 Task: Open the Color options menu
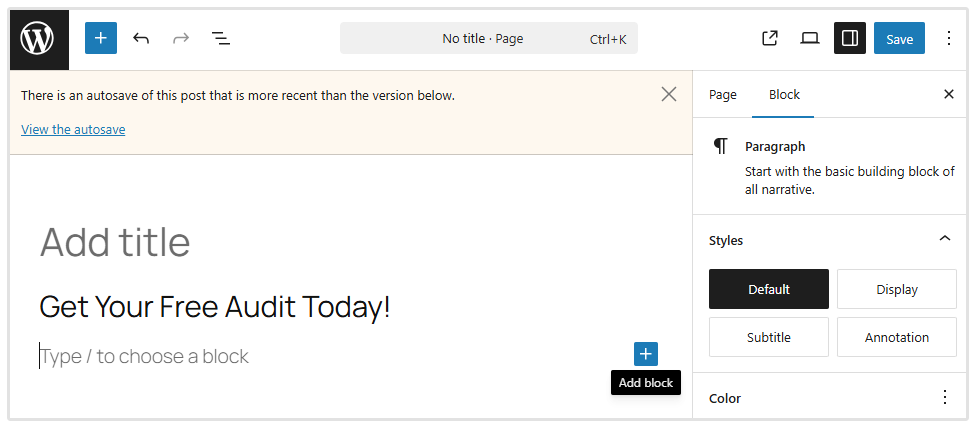(x=944, y=398)
